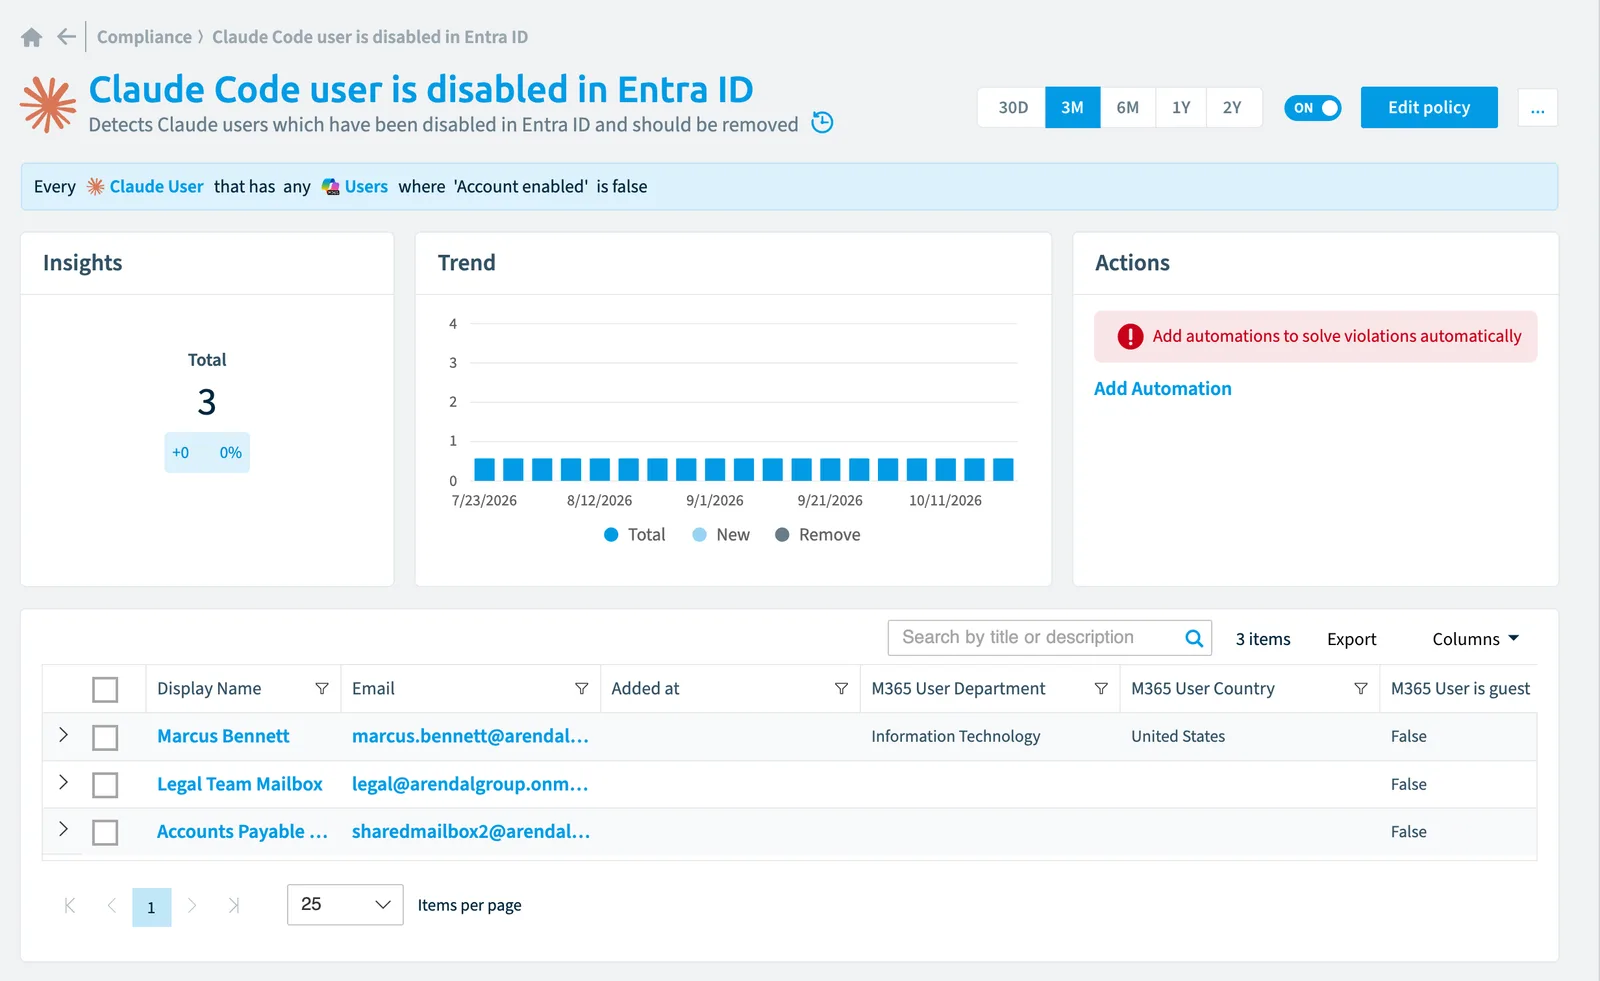Select the 2Y time range
Viewport: 1600px width, 981px height.
click(x=1233, y=108)
